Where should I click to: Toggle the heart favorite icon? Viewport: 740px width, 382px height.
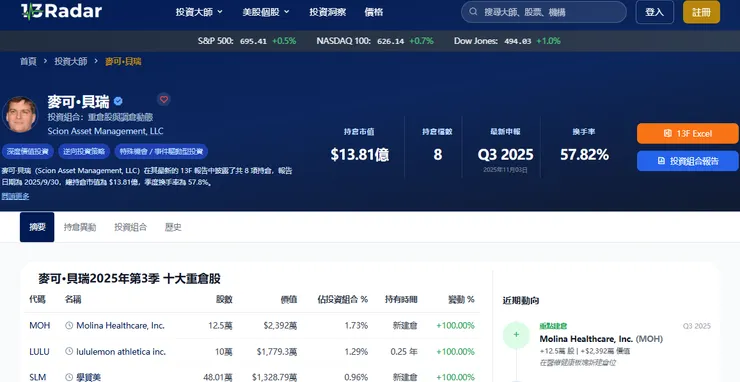pos(164,99)
